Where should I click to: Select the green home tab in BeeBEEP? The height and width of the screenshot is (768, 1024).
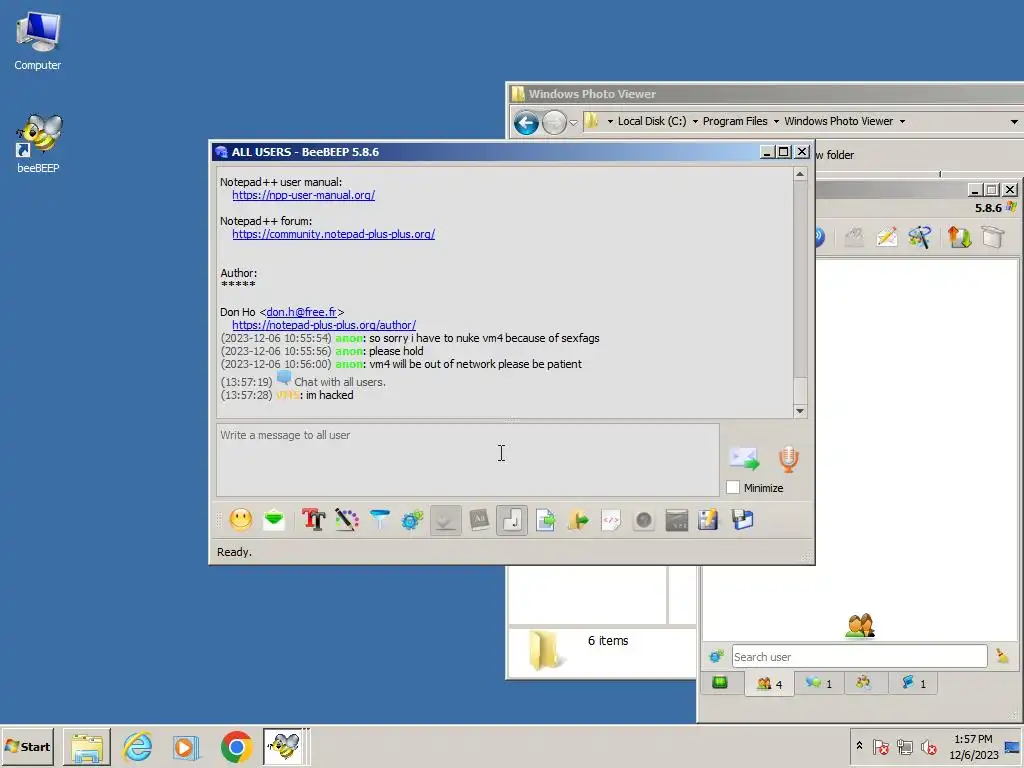click(720, 683)
